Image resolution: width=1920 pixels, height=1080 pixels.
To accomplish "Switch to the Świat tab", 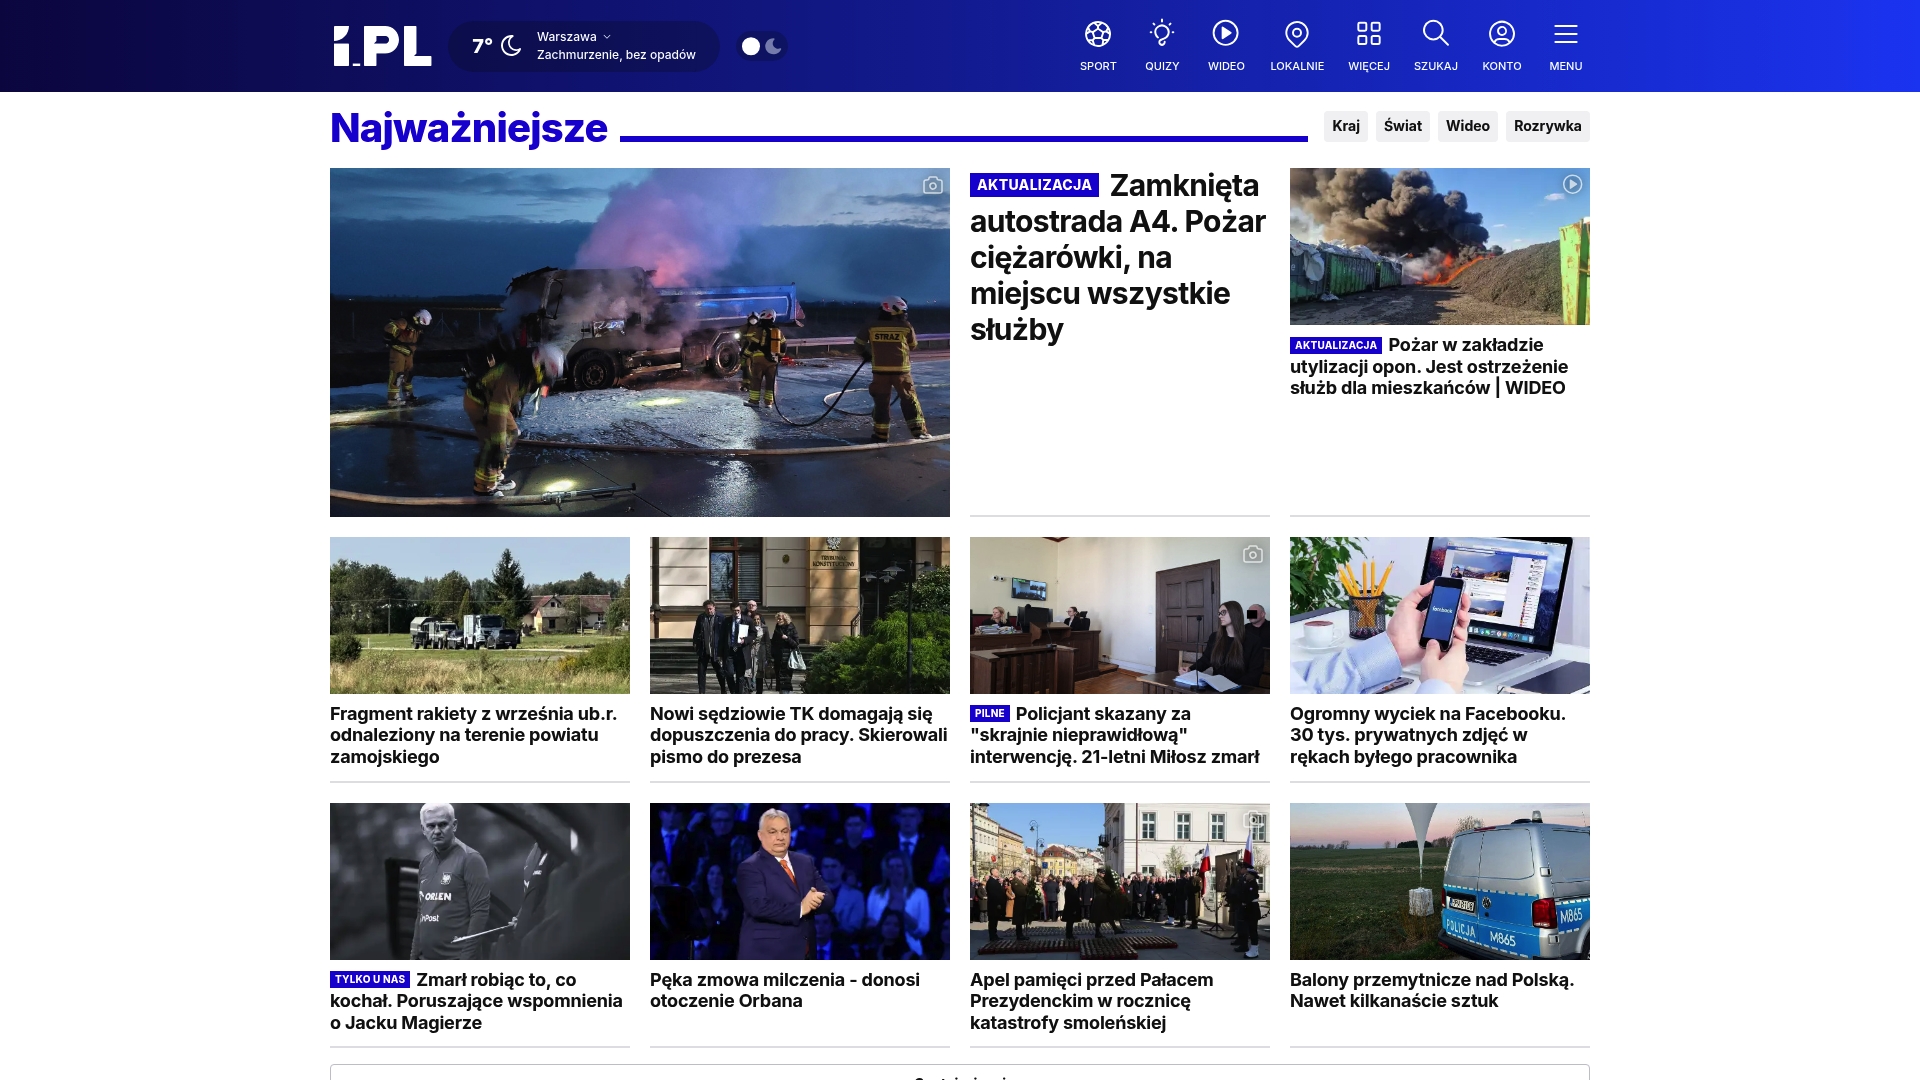I will pos(1403,126).
